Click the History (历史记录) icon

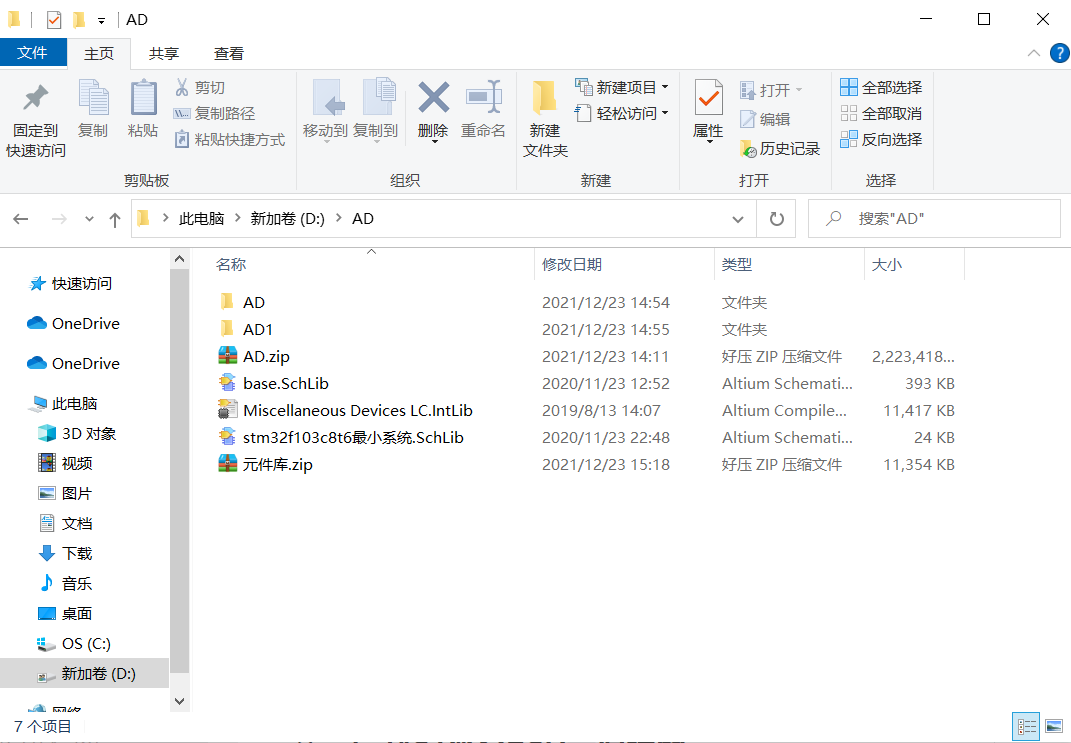(x=749, y=149)
